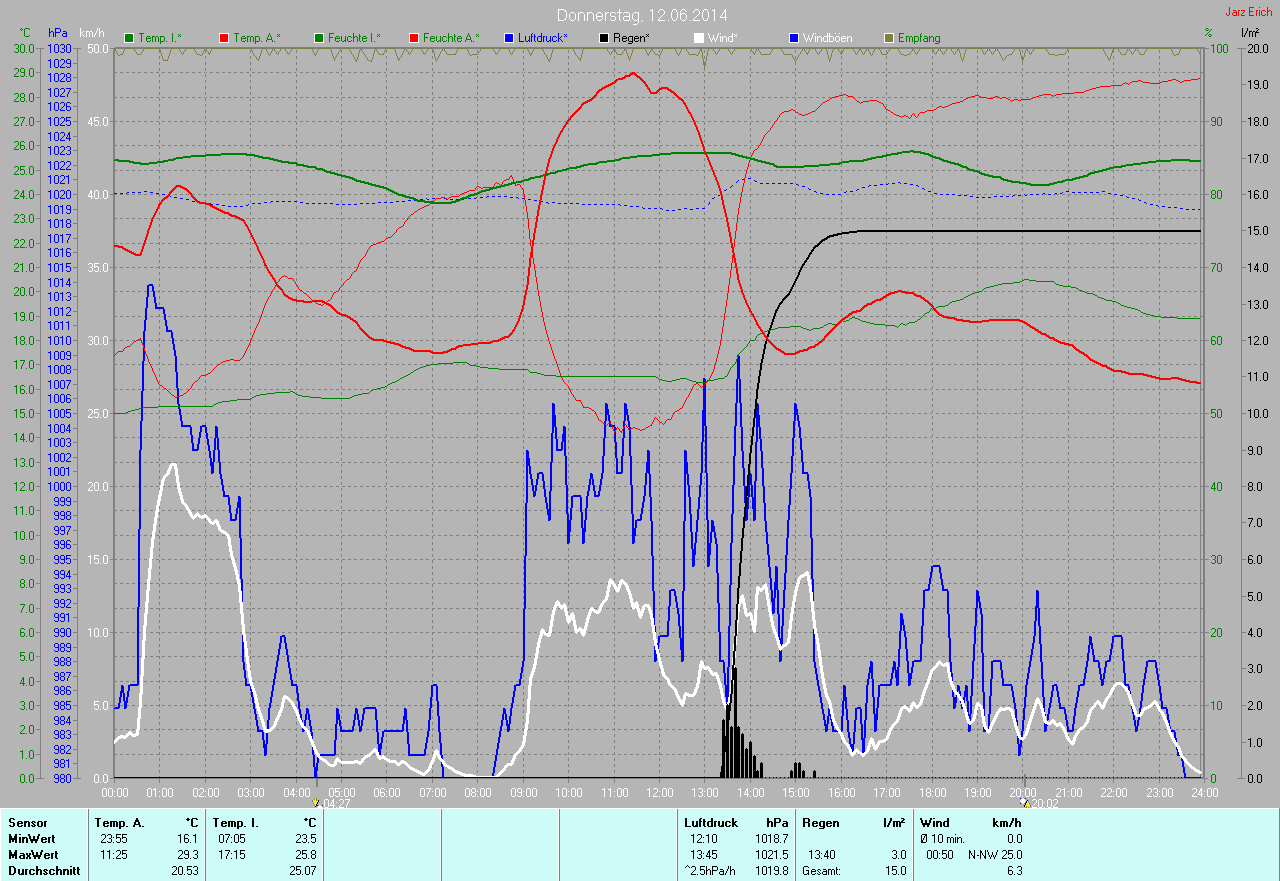Click the "13:40" rain maximum time
The height and width of the screenshot is (881, 1280).
822,855
